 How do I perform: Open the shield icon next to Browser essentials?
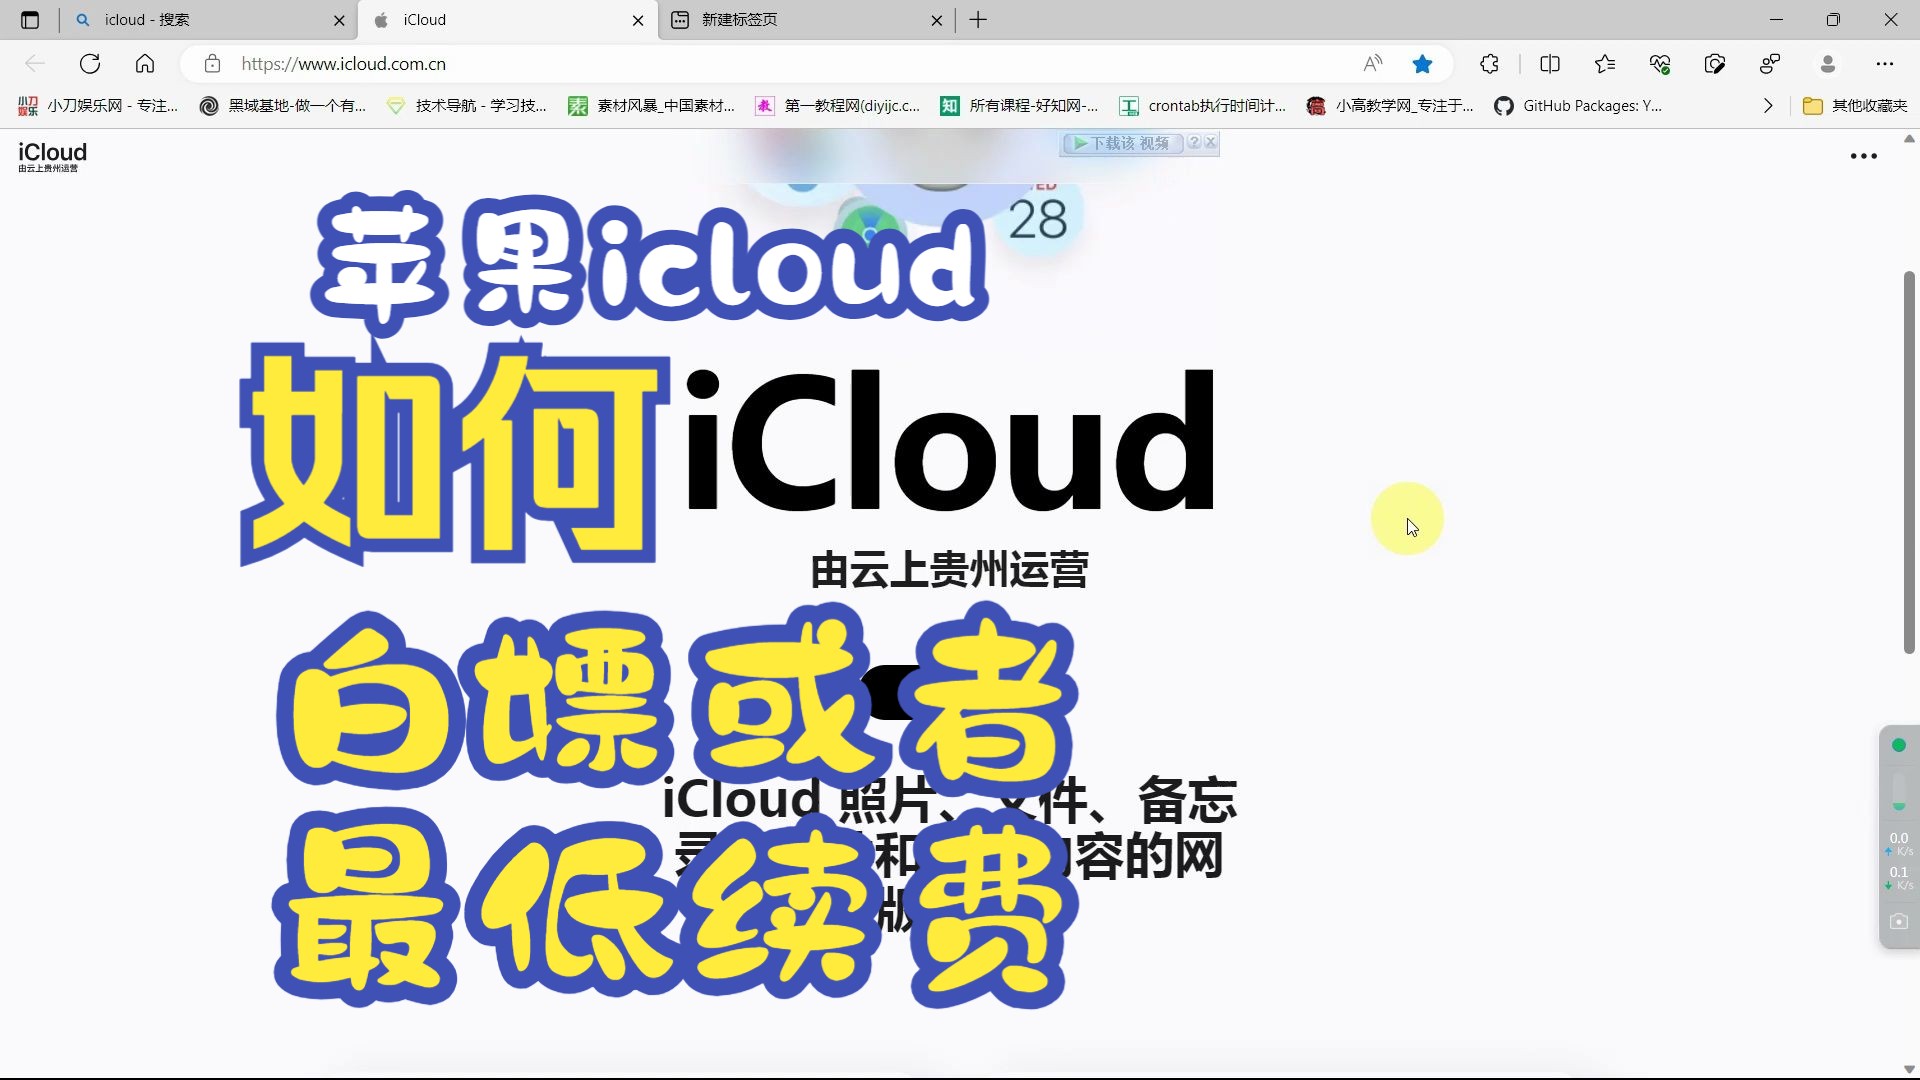coord(1715,64)
